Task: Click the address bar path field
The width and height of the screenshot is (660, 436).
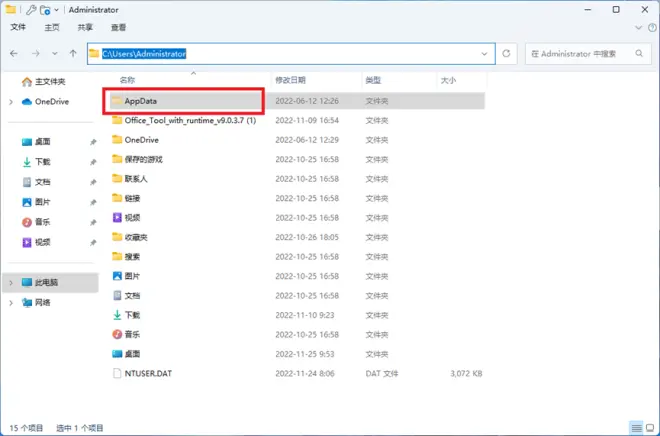Action: tap(290, 53)
